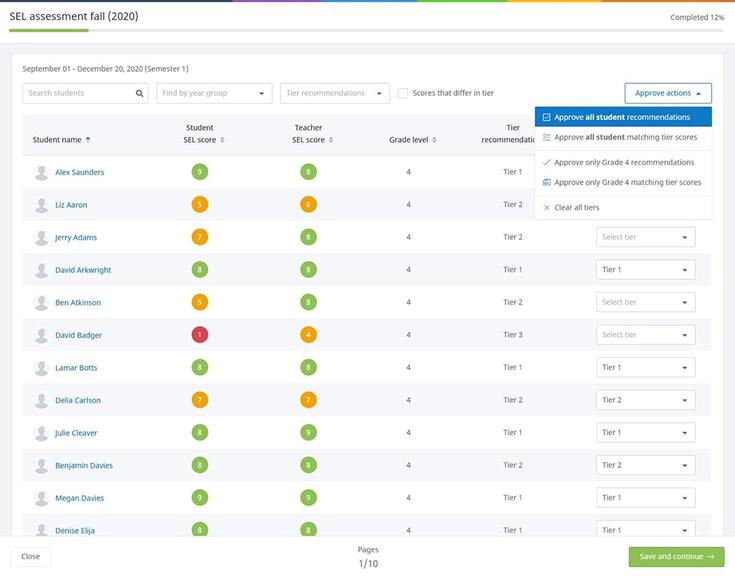Click Liz Aaron avatar icon
The width and height of the screenshot is (735, 578).
[x=41, y=205]
